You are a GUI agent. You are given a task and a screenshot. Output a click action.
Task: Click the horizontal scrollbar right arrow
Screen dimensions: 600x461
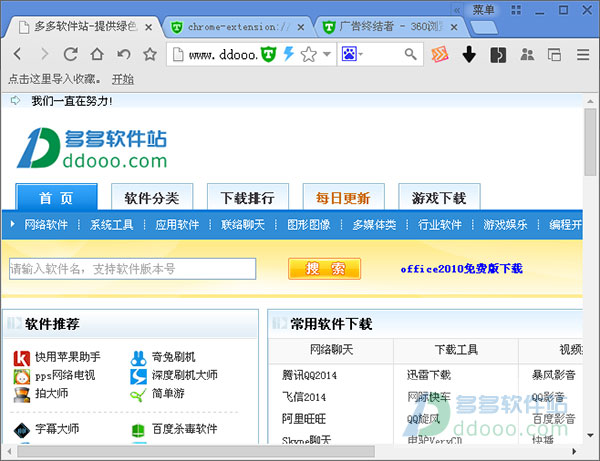tap(574, 451)
